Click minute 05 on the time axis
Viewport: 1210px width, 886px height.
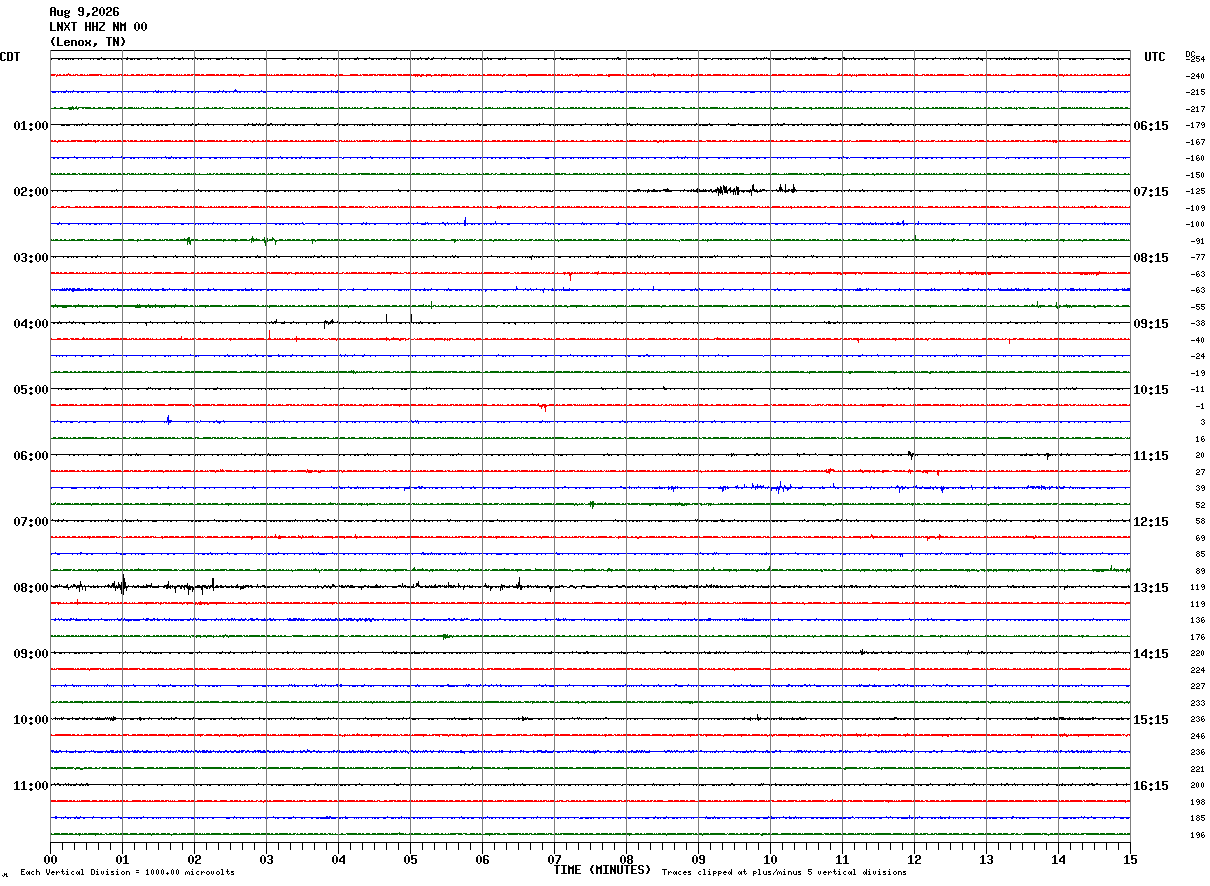click(x=410, y=859)
